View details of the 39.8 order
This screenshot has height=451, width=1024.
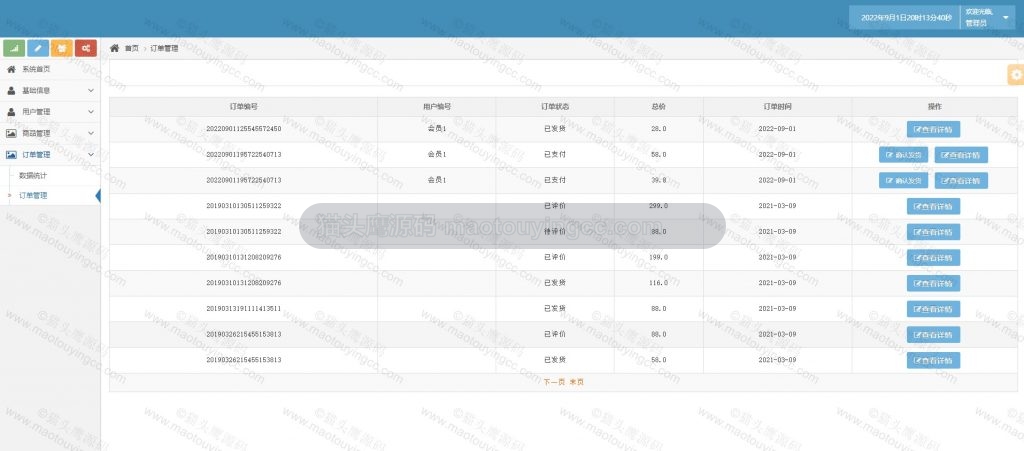click(x=961, y=181)
